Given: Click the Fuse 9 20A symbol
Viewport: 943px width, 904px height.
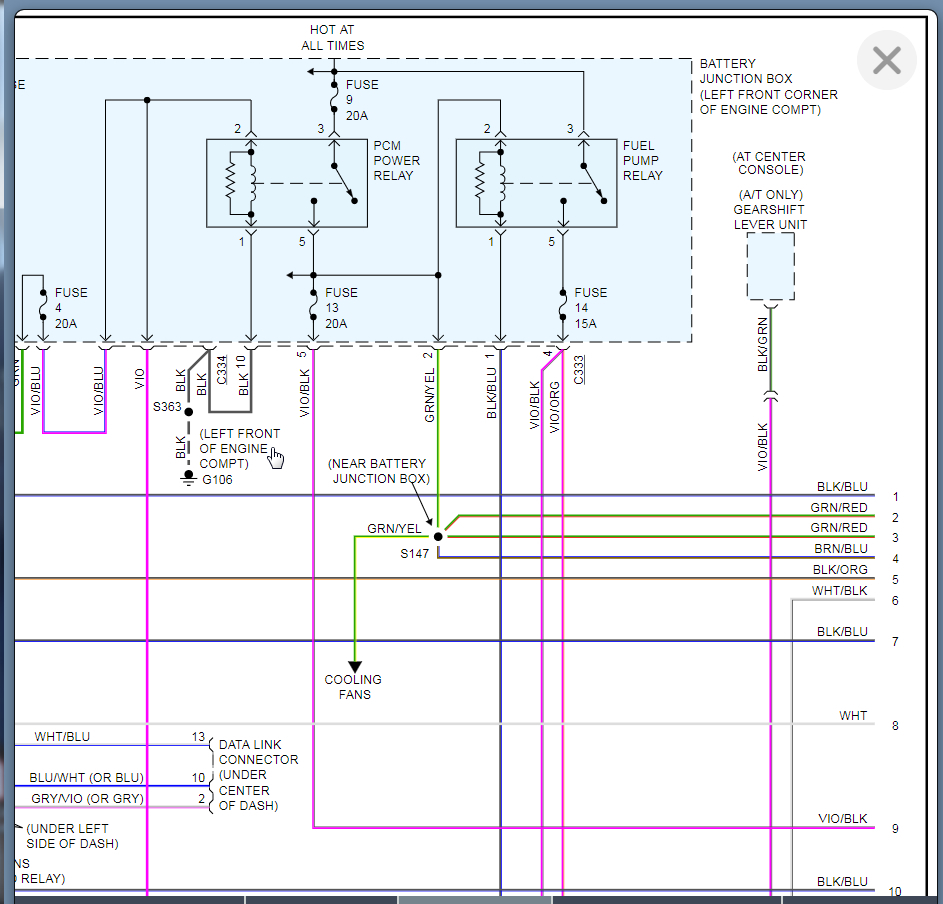Looking at the screenshot, I should coord(333,98).
